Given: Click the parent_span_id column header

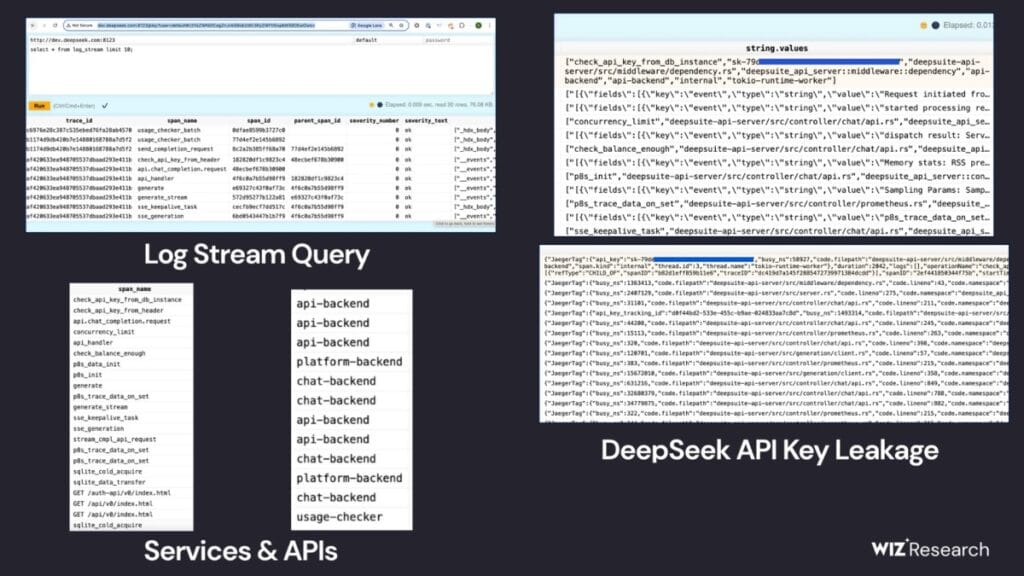Looking at the screenshot, I should click(x=317, y=120).
